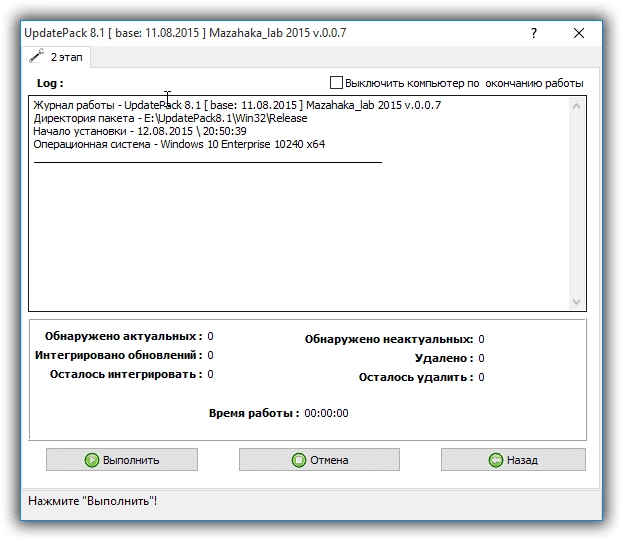Screen dimensions: 623x541
Task: Close the UpdatePack window
Action: (579, 33)
